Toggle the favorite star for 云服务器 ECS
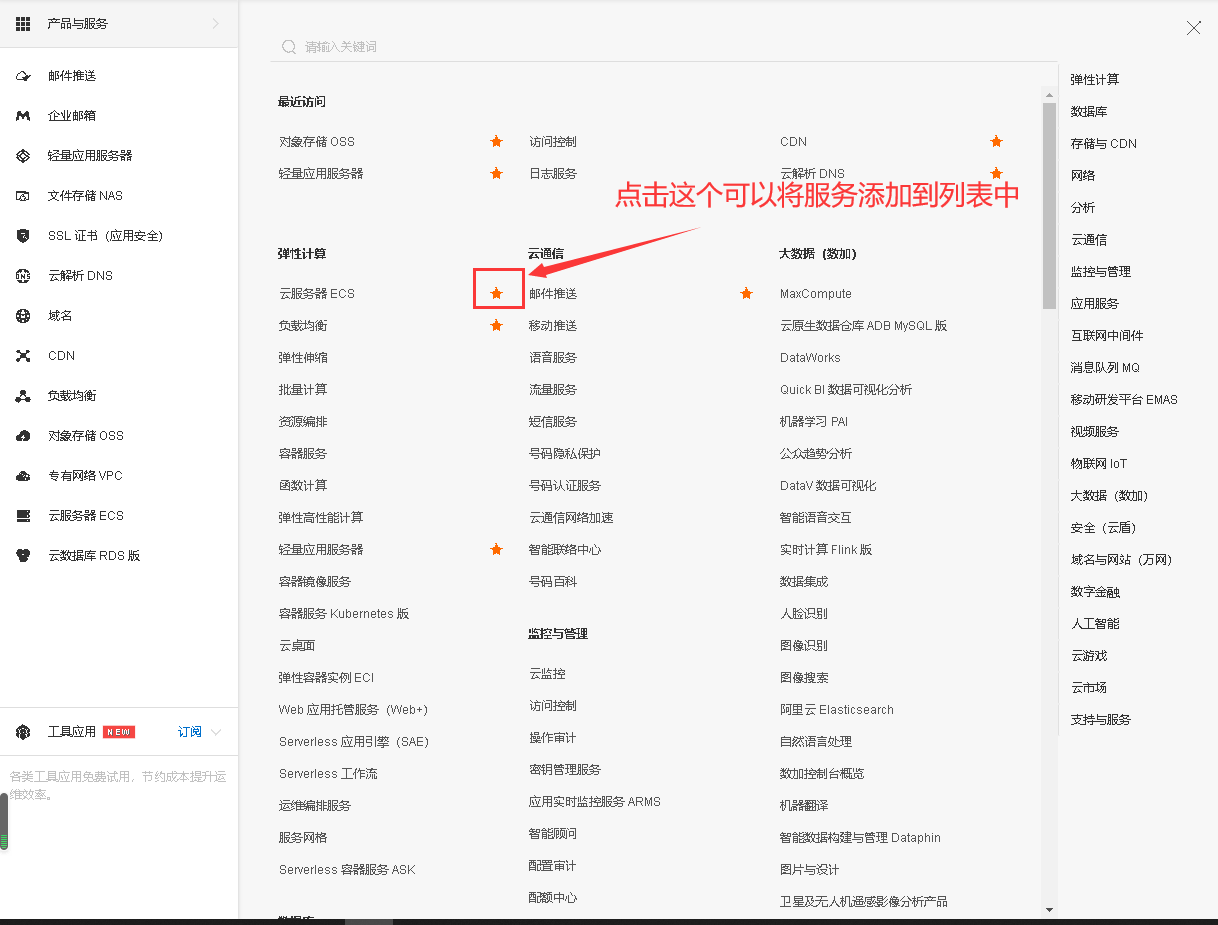Image resolution: width=1218 pixels, height=925 pixels. 497,294
